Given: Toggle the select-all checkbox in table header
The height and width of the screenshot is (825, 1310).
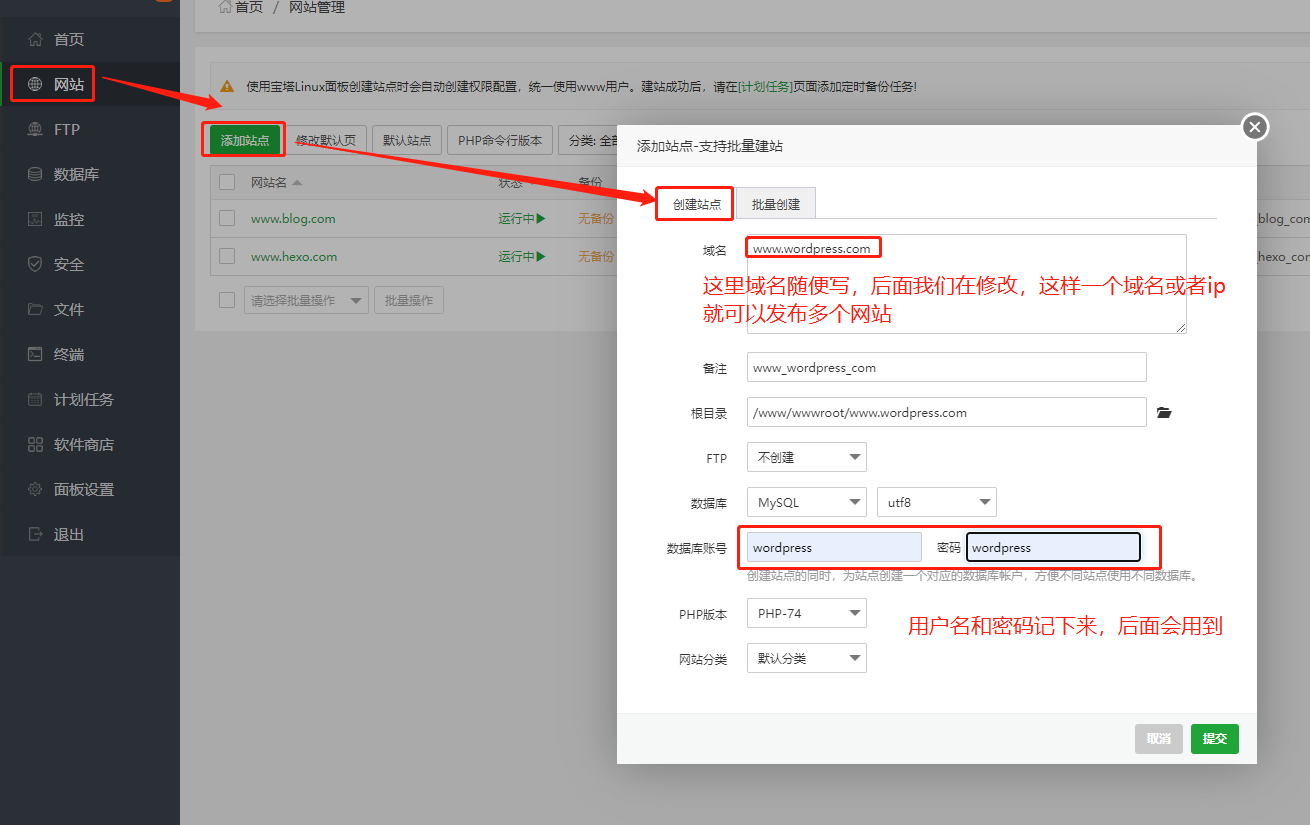Looking at the screenshot, I should click(x=227, y=182).
